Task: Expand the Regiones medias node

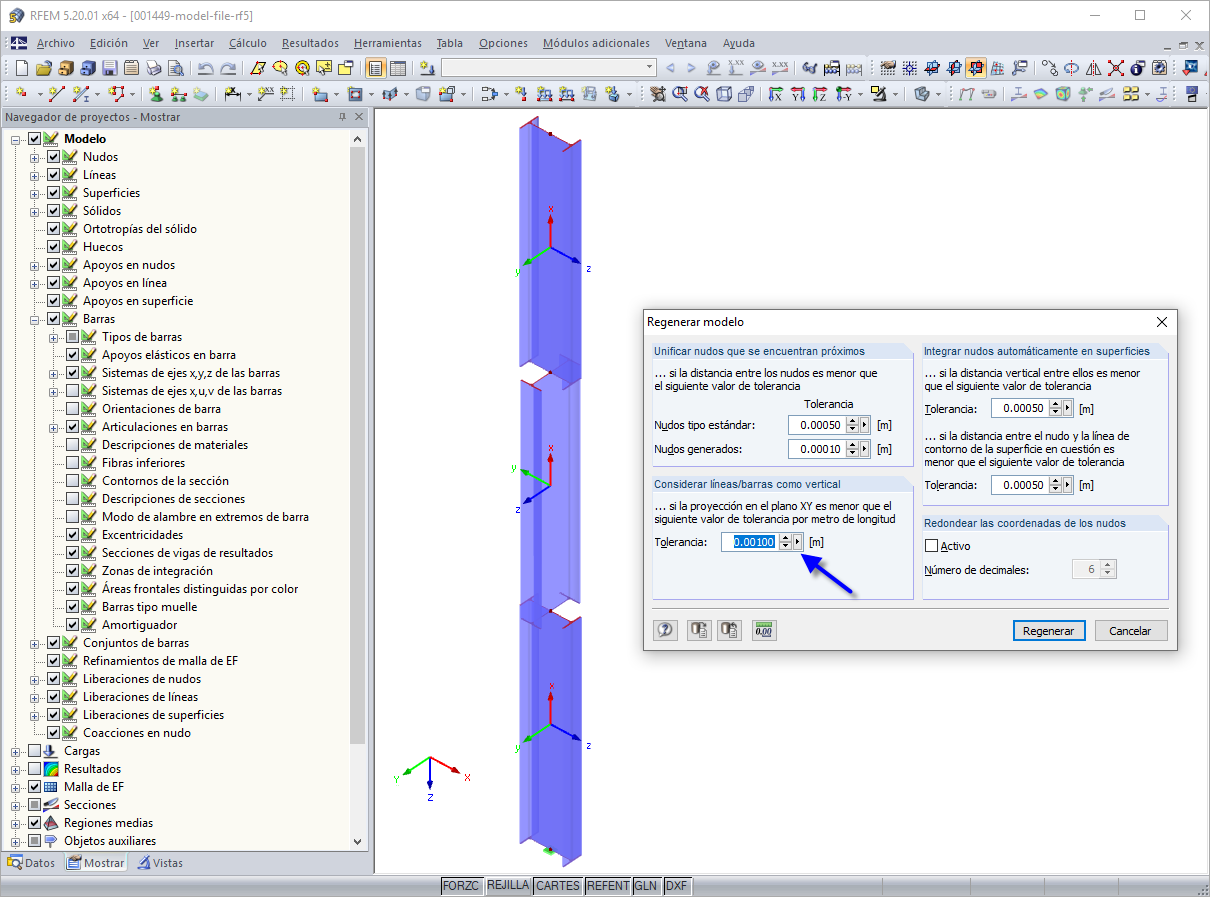Action: [x=16, y=823]
